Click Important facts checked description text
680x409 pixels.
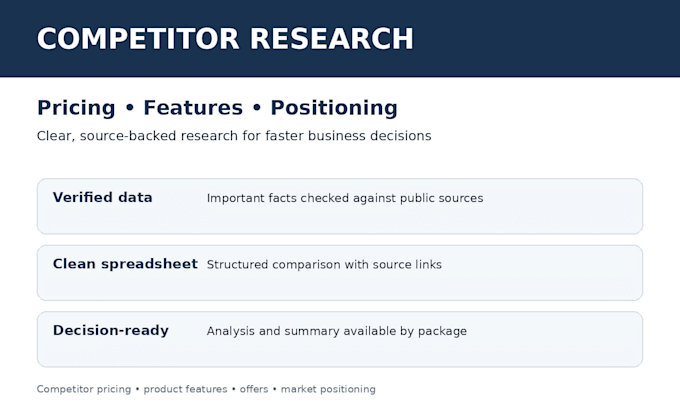[x=345, y=198]
